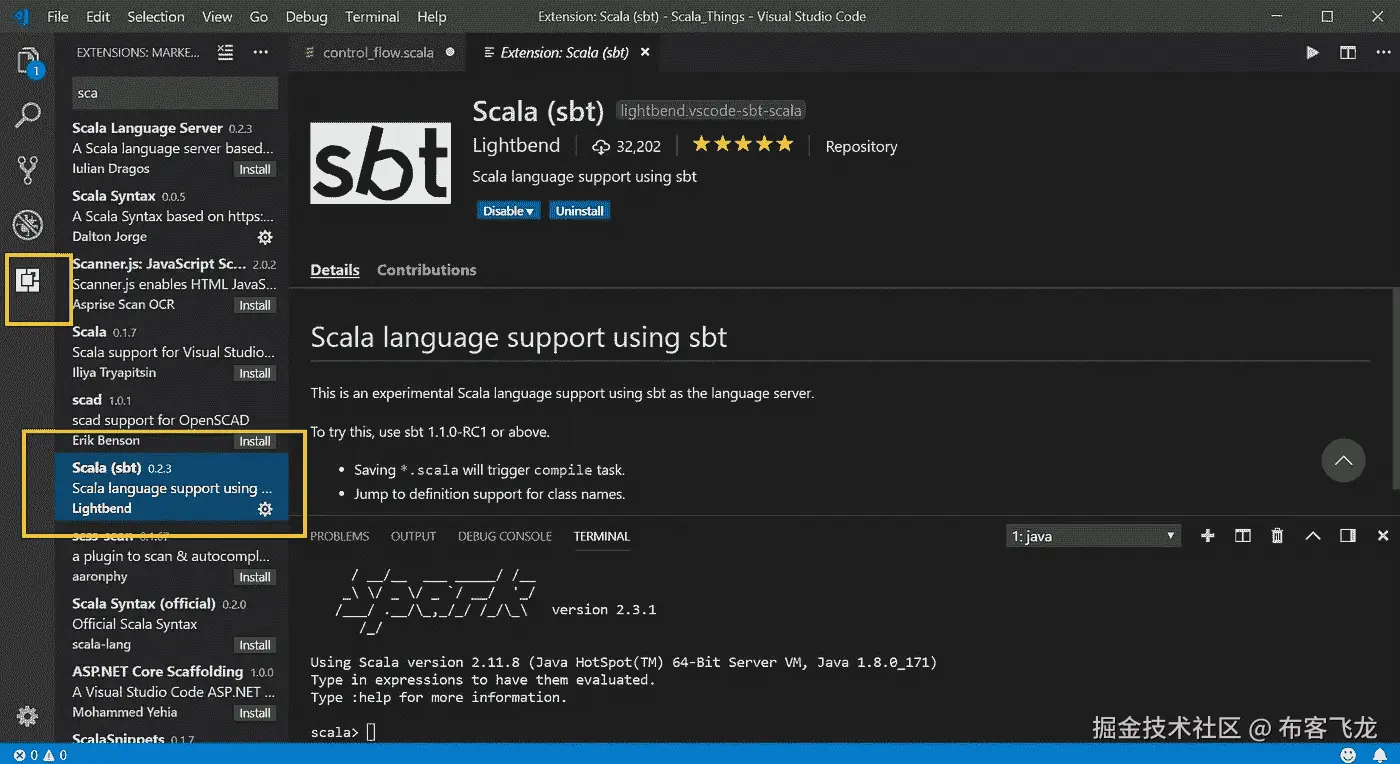Toggle terminal panel position icon
The width and height of the screenshot is (1400, 764).
click(x=1348, y=536)
